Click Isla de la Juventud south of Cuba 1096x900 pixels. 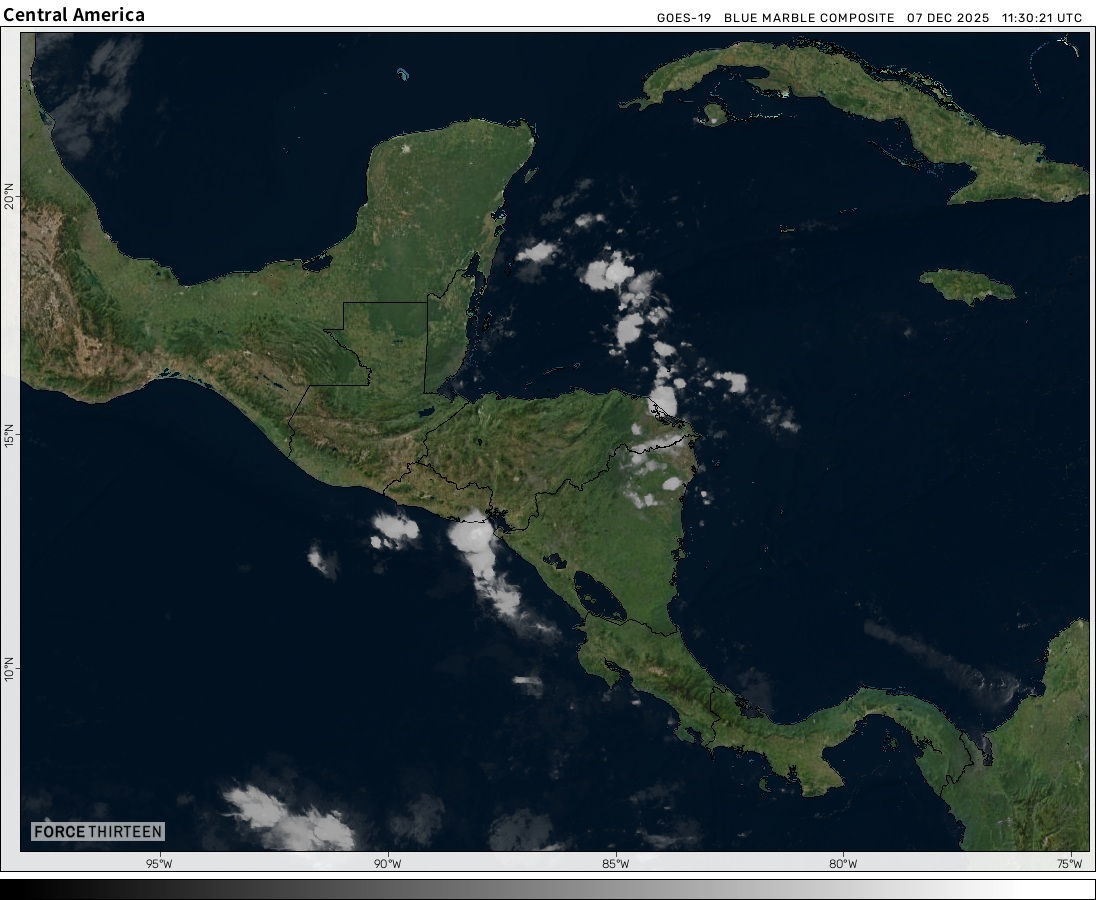(712, 114)
